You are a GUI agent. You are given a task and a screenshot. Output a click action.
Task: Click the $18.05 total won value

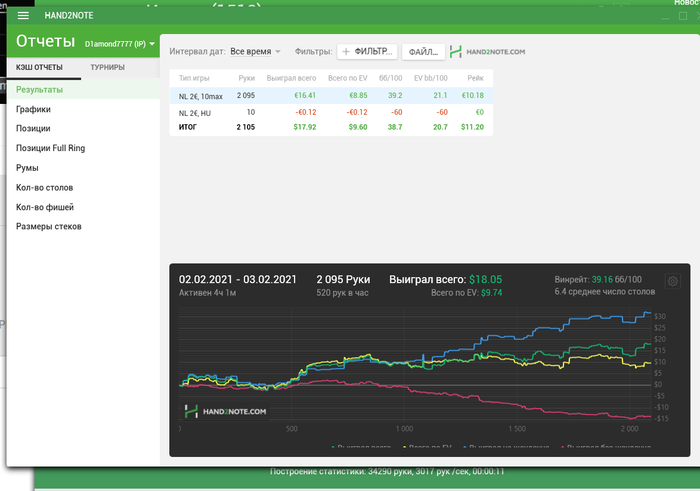(x=485, y=279)
